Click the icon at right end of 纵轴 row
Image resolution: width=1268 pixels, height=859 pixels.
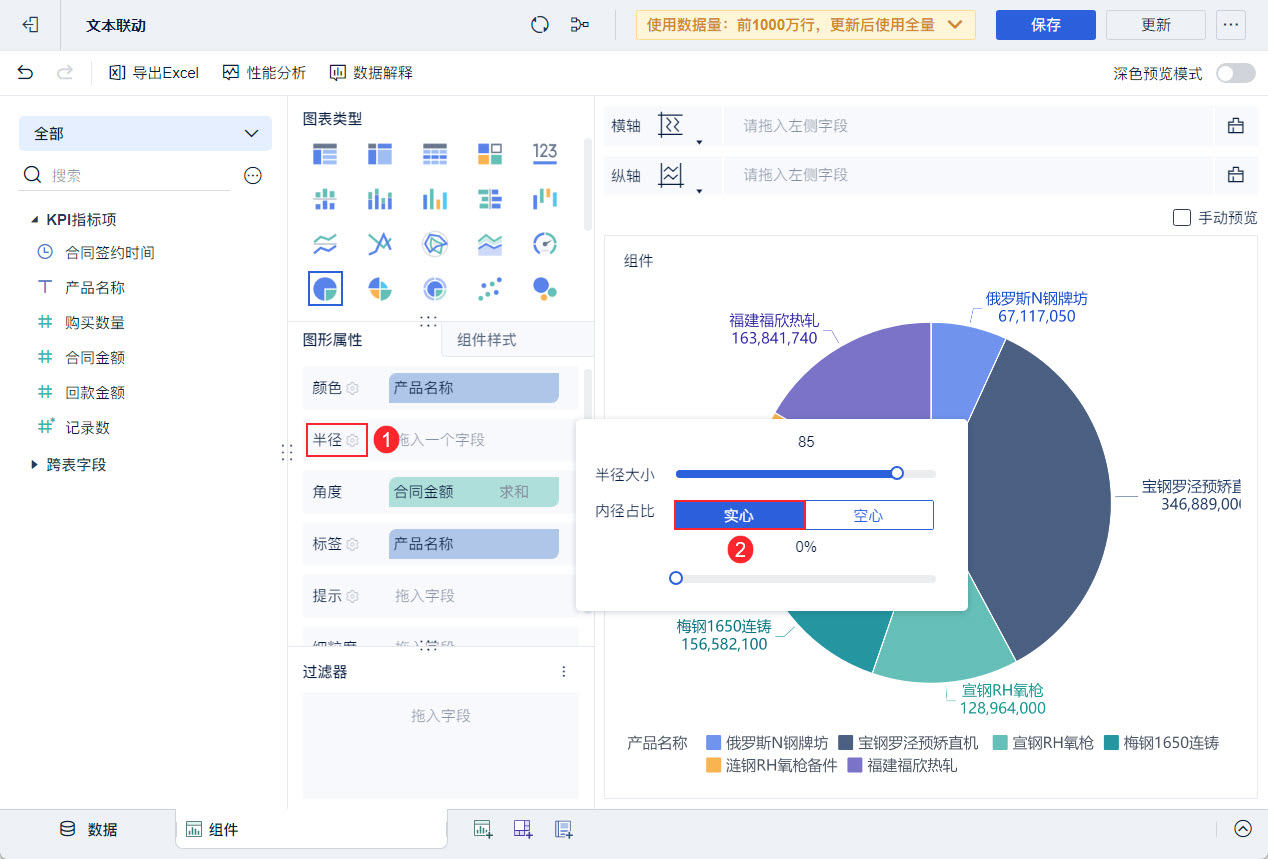(1236, 175)
